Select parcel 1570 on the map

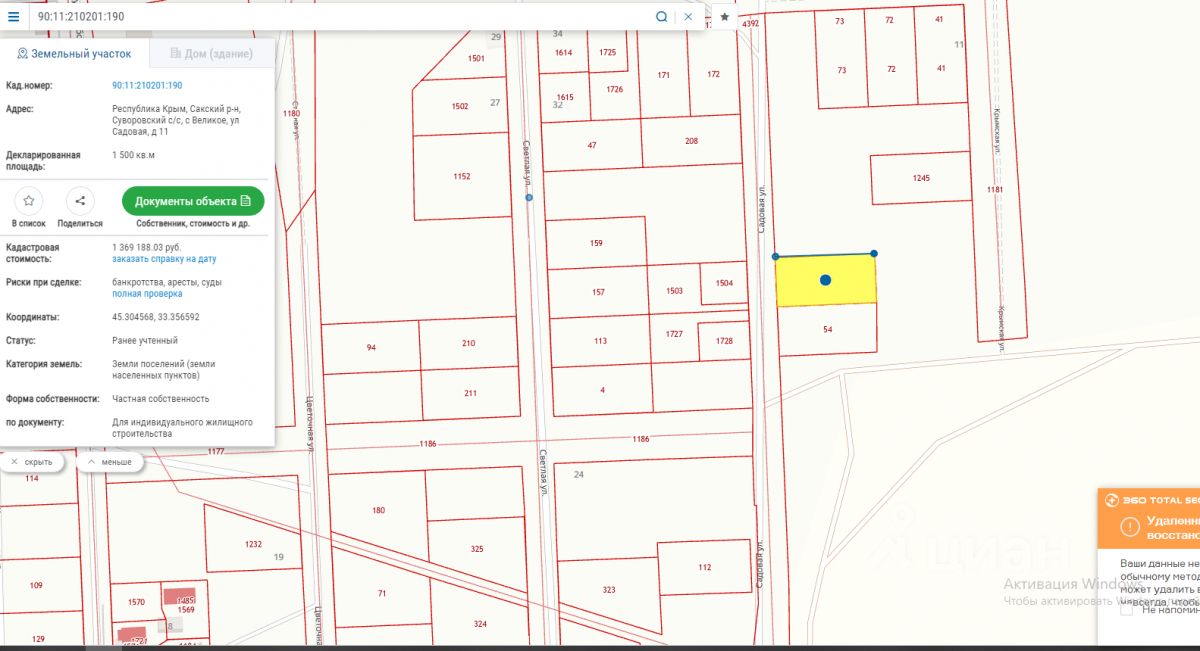137,602
